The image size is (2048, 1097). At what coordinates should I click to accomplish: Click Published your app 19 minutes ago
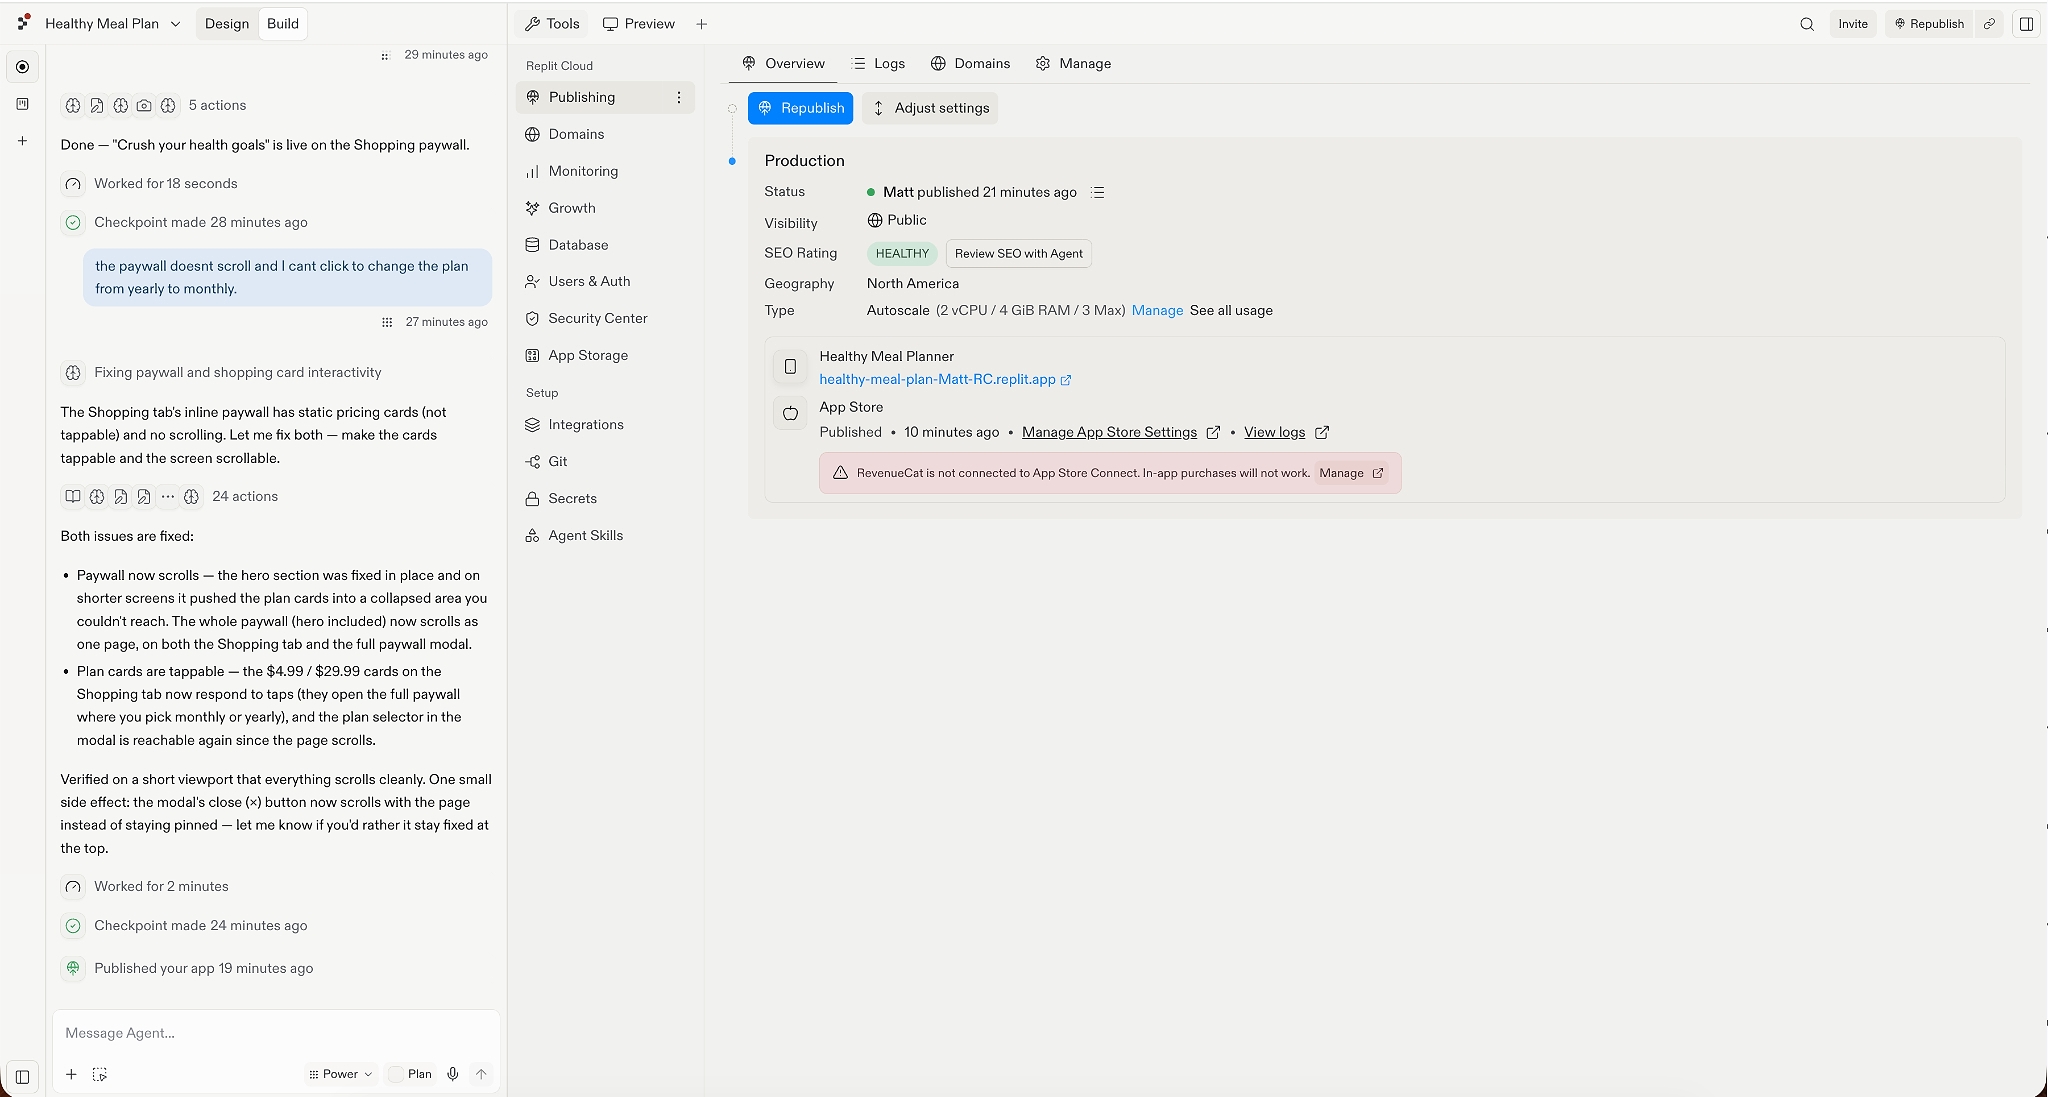pyautogui.click(x=189, y=968)
